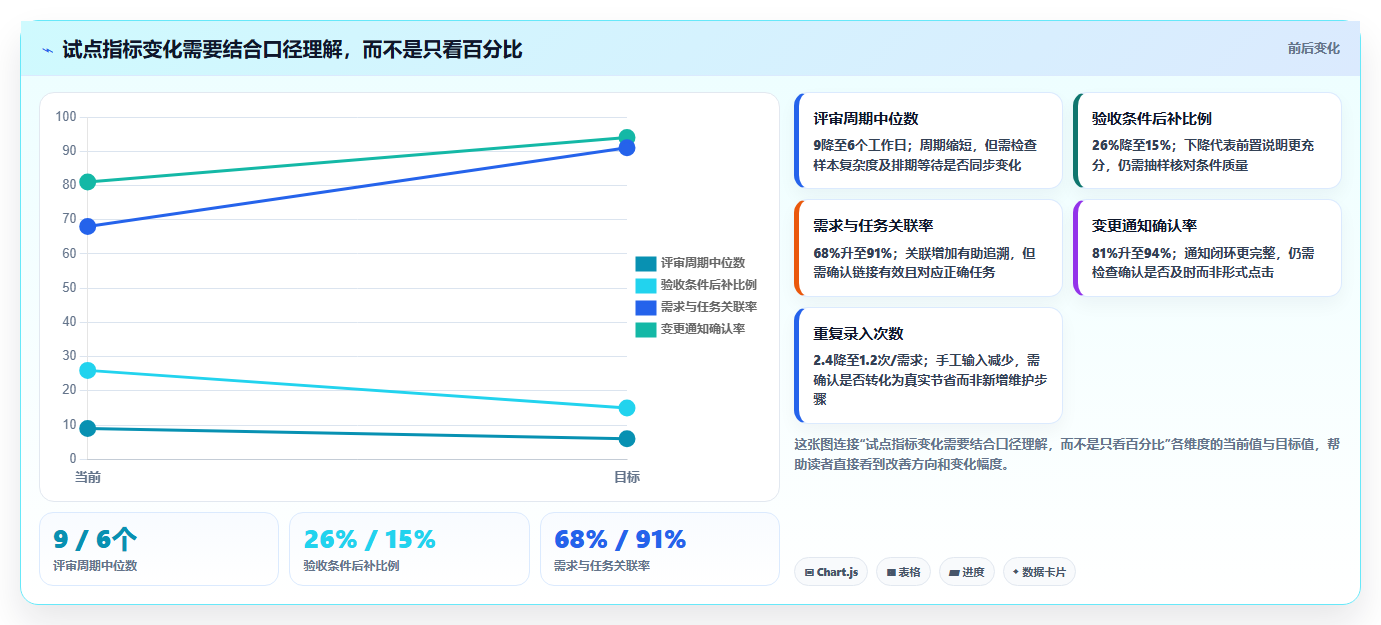Viewport: 1381px width, 625px height.
Task: Click the 数据卡片 chip
Action: click(1039, 572)
